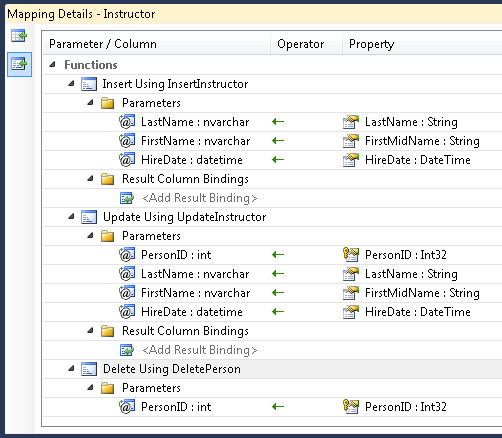502x438 pixels.
Task: Click the Delete Using DeletePerson function icon
Action: click(x=89, y=369)
